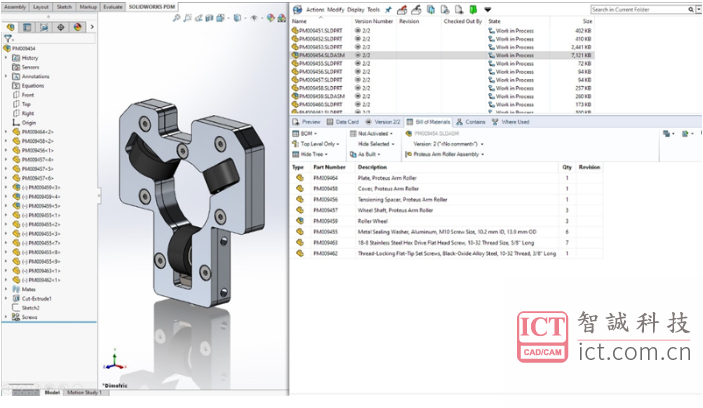Open the Hide Selected dropdown
Screen dimensions: 703x408
pyautogui.click(x=376, y=144)
